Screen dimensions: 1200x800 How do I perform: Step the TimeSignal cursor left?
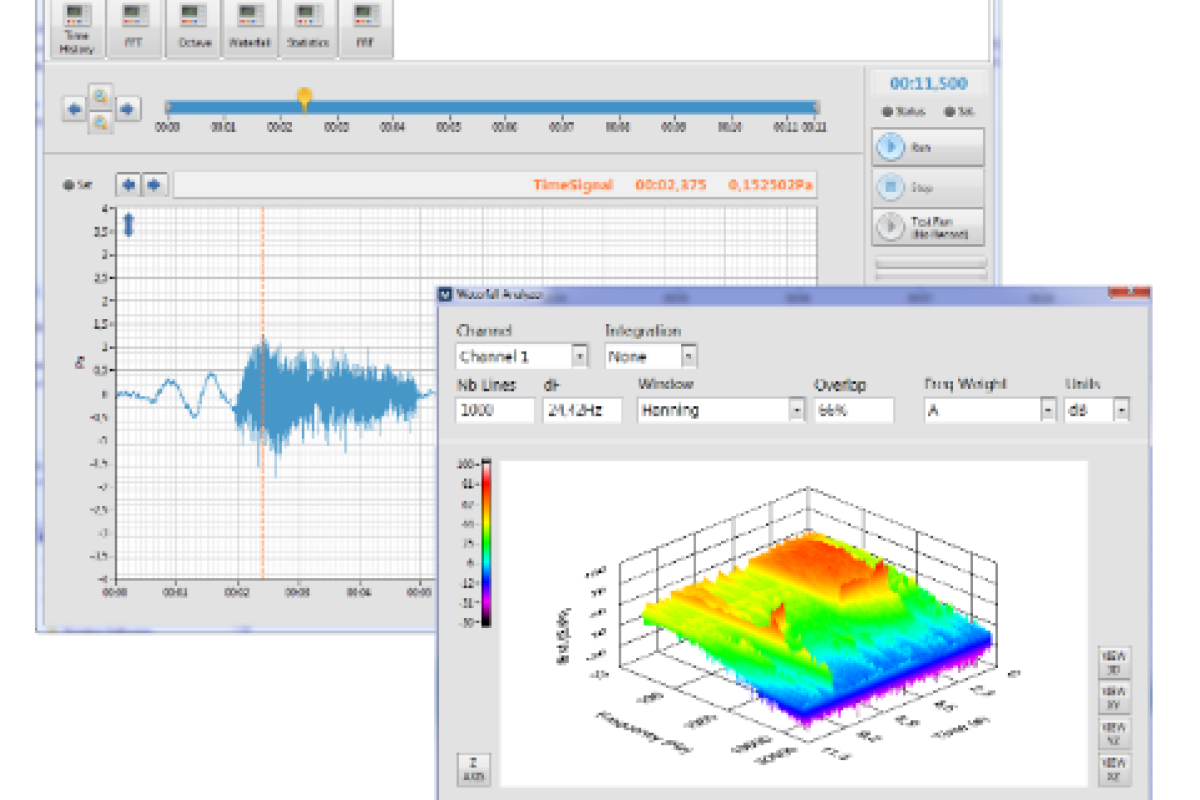(128, 184)
